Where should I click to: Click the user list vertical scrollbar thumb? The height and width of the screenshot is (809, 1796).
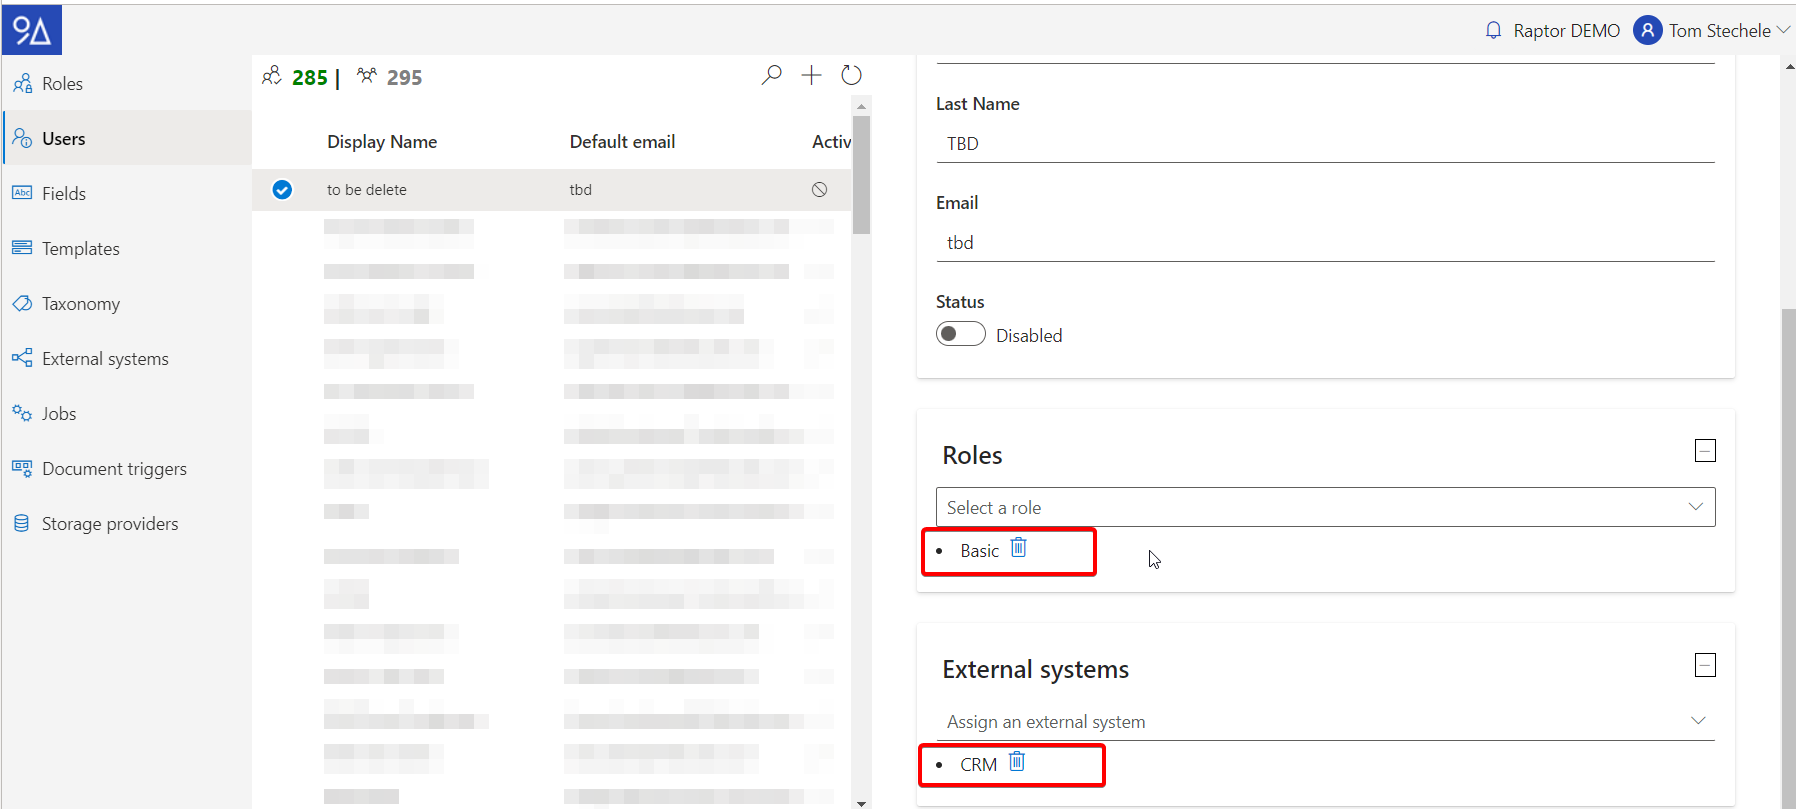point(861,175)
